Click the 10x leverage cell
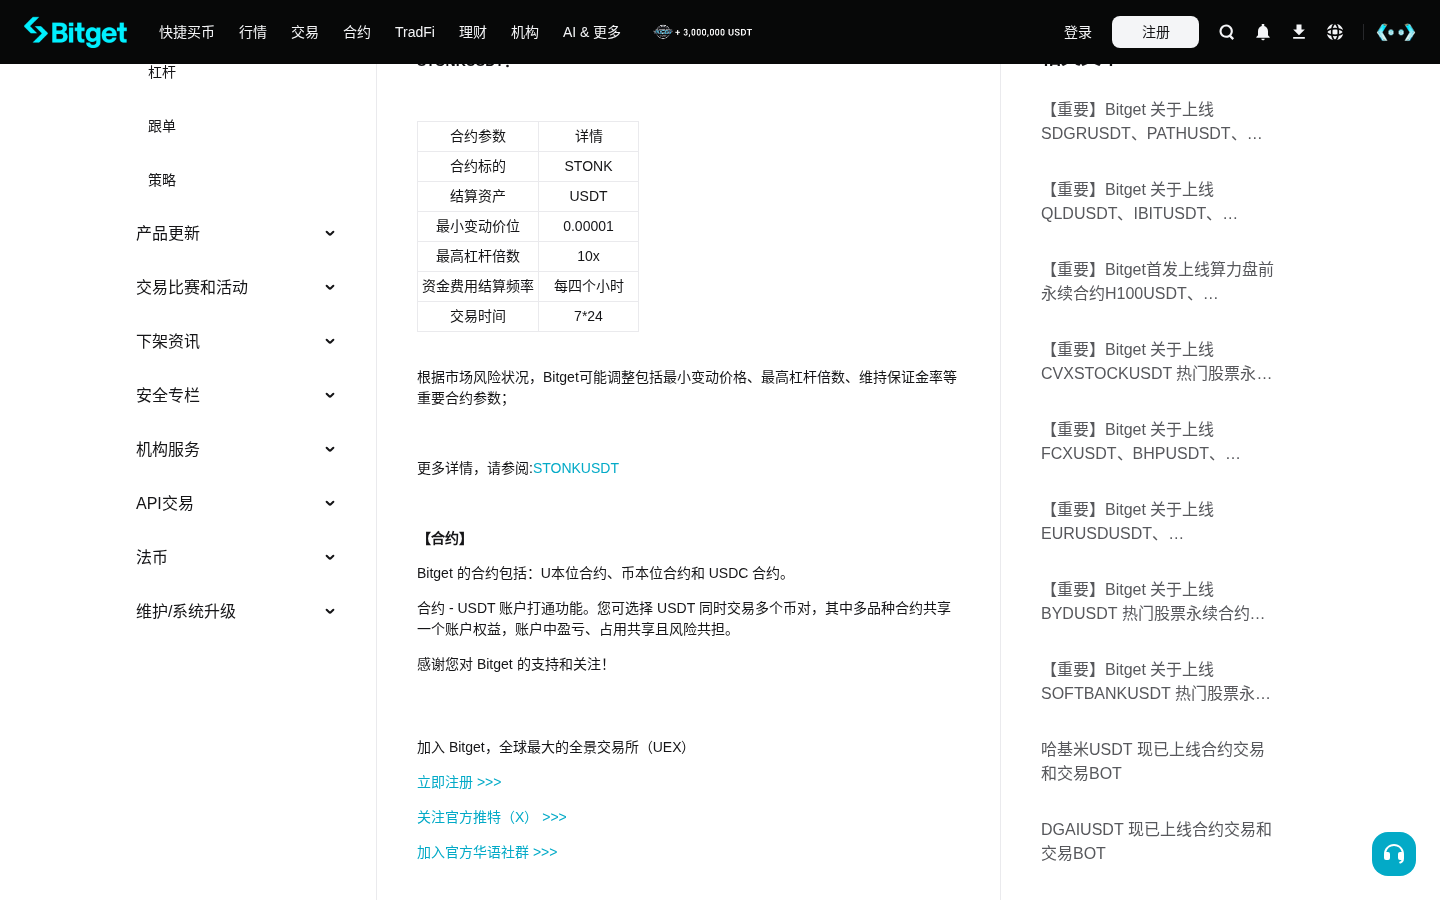1440x900 pixels. pos(588,256)
